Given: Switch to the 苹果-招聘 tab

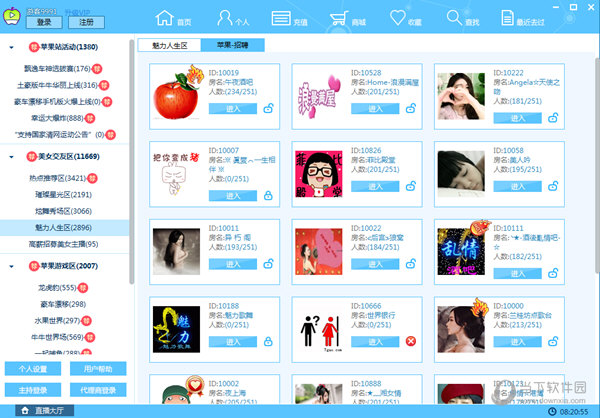Looking at the screenshot, I should (233, 45).
